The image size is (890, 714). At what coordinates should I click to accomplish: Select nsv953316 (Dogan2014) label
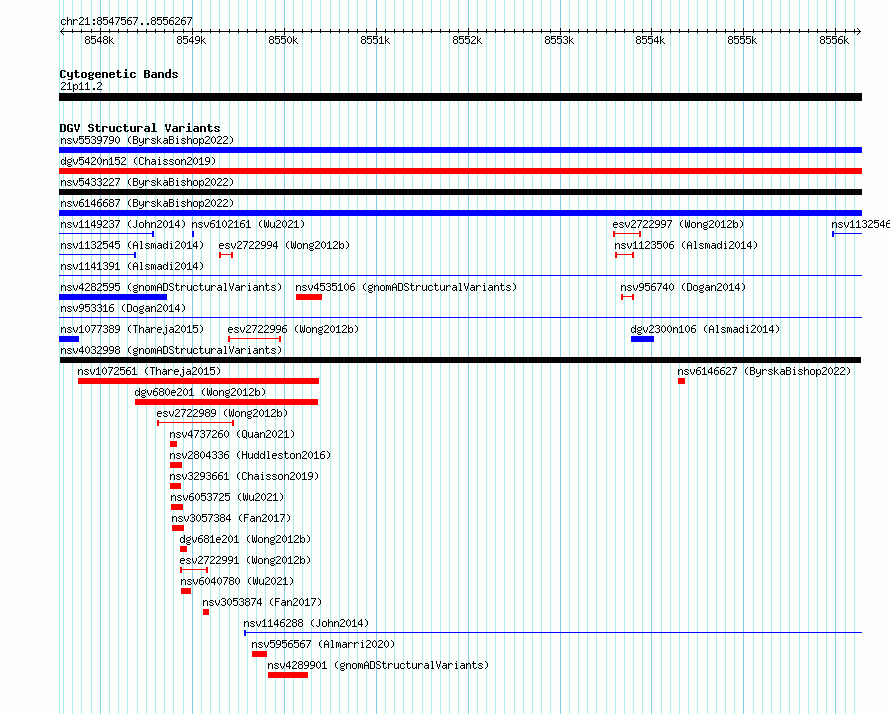pyautogui.click(x=123, y=308)
